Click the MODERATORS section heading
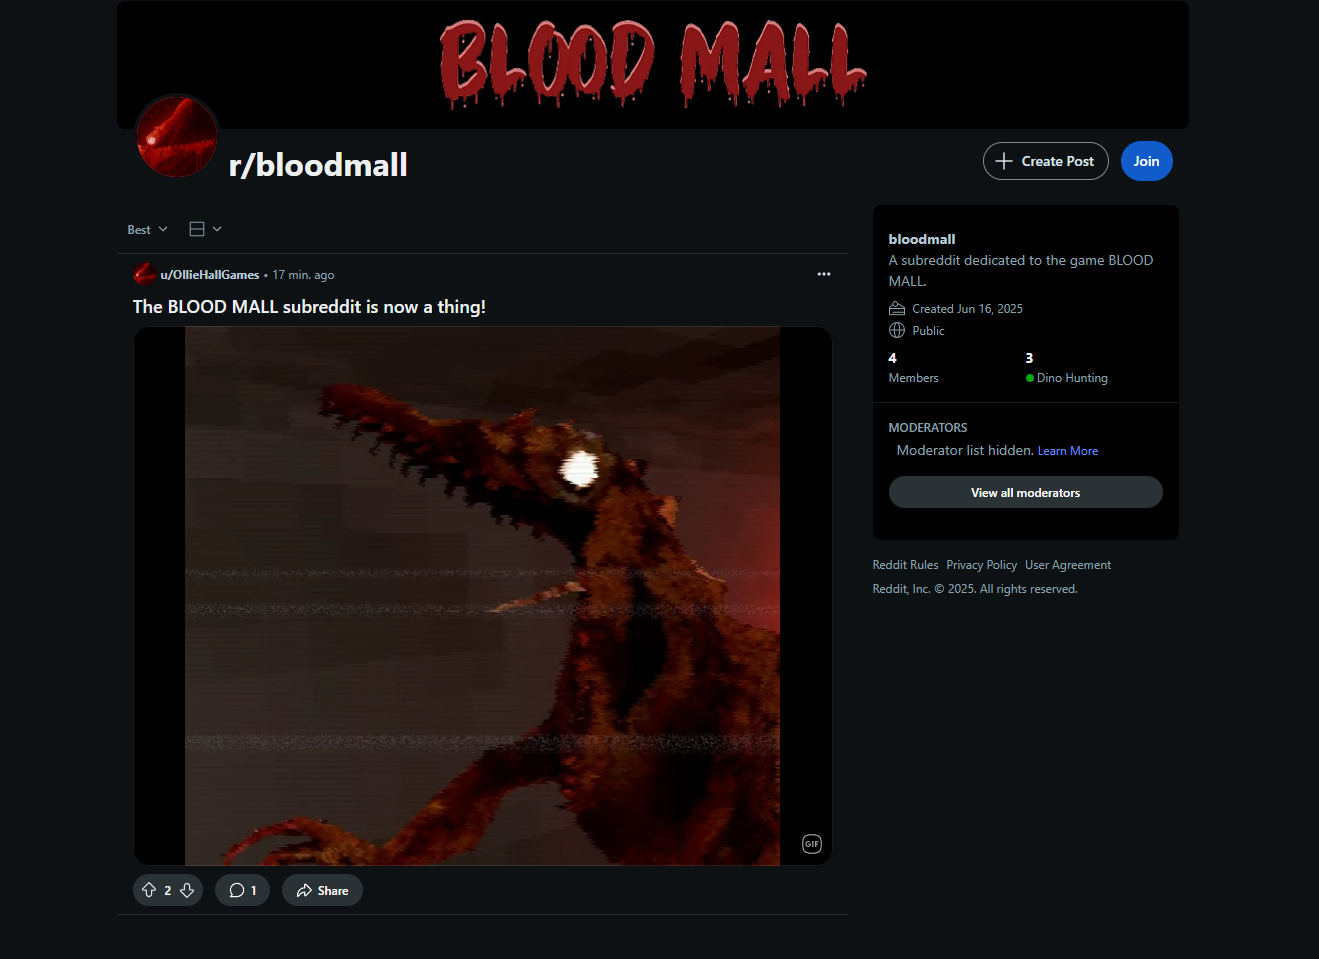 tap(928, 427)
